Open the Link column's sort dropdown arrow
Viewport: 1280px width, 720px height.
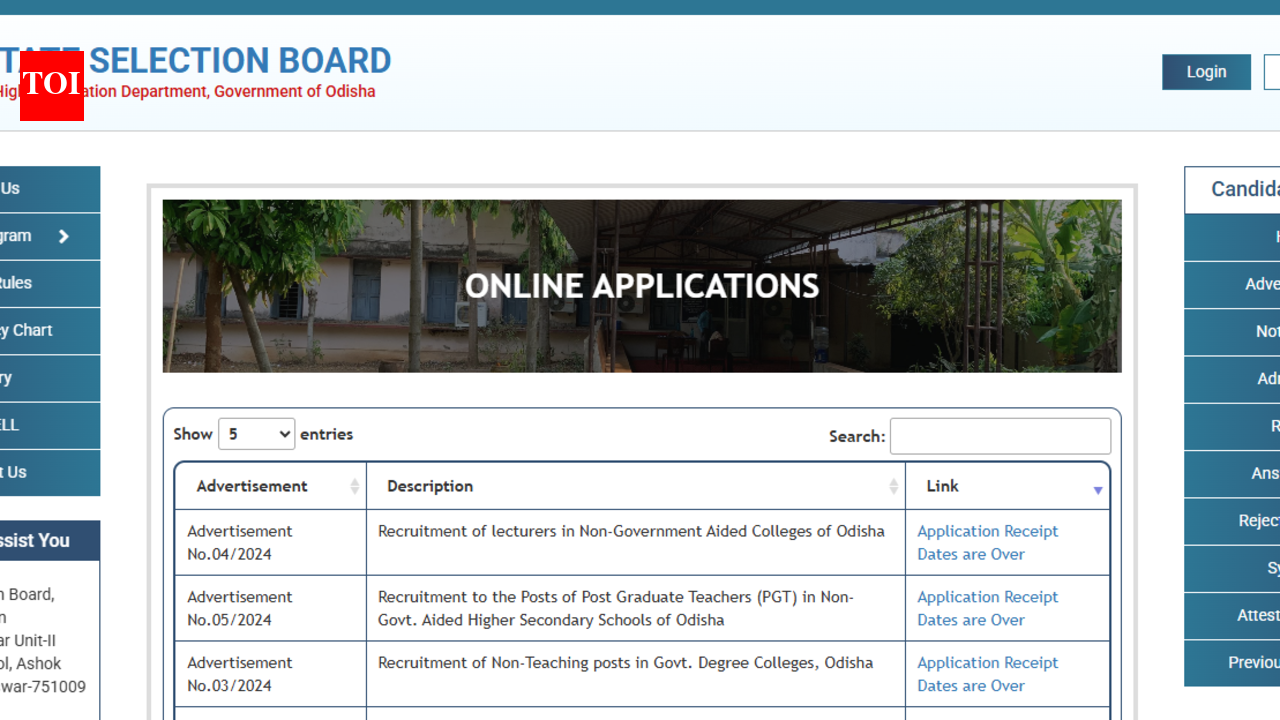1098,488
